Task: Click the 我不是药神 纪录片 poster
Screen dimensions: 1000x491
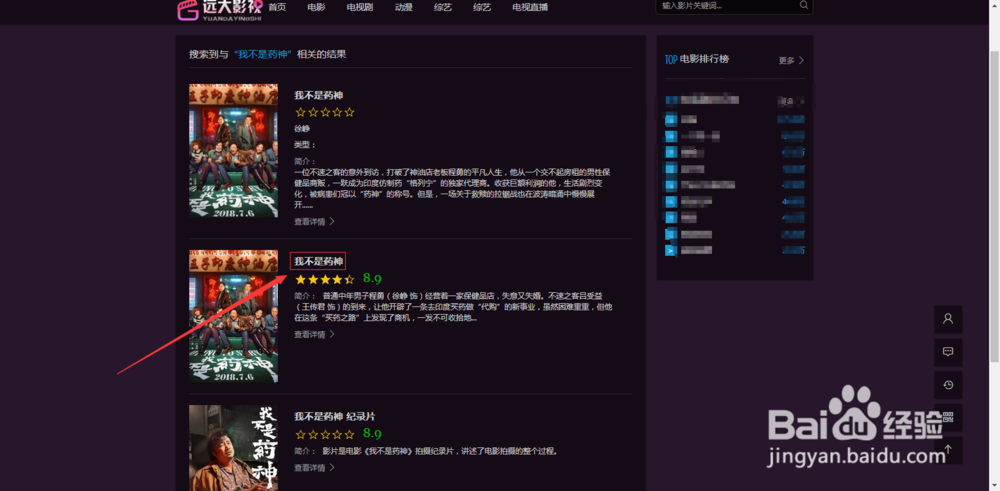Action: pos(233,448)
